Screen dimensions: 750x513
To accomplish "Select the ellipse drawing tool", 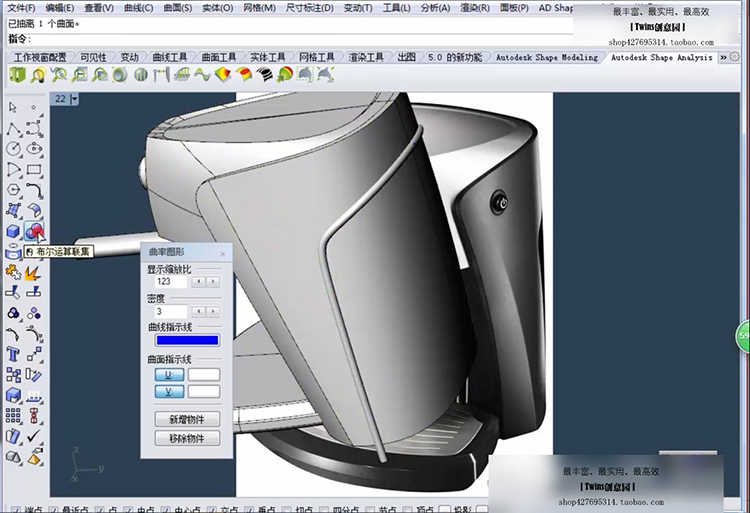I will pos(34,149).
